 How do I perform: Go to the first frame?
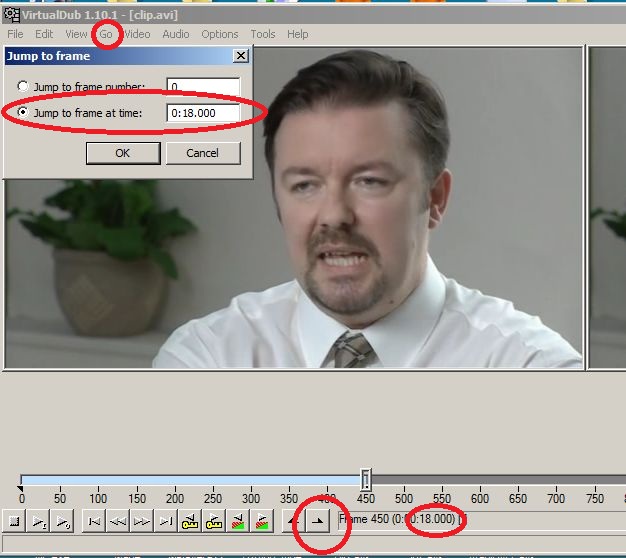coord(94,521)
